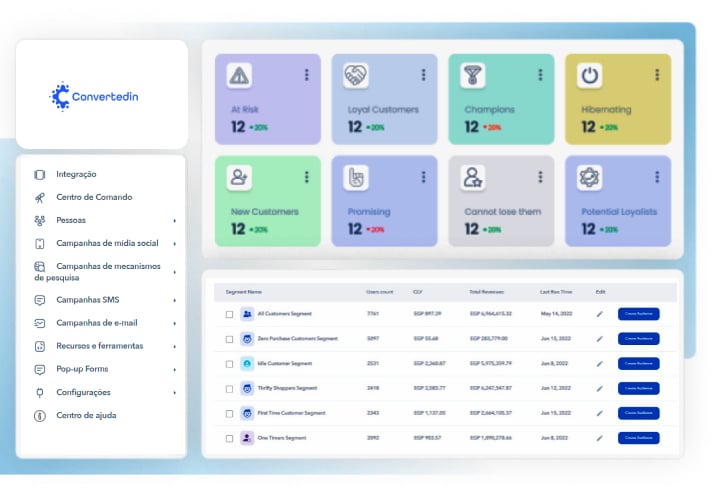723x498 pixels.
Task: Open the At Risk card options menu
Action: click(307, 75)
